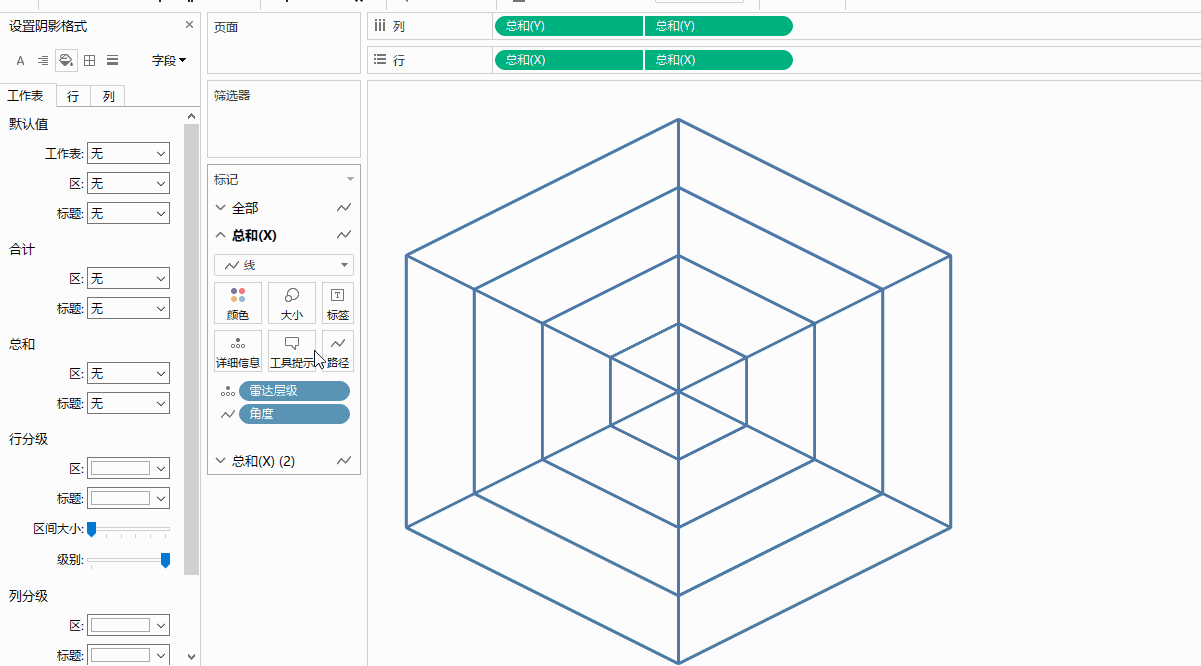
Task: Click the 列分级 section heading
Action: [28, 596]
